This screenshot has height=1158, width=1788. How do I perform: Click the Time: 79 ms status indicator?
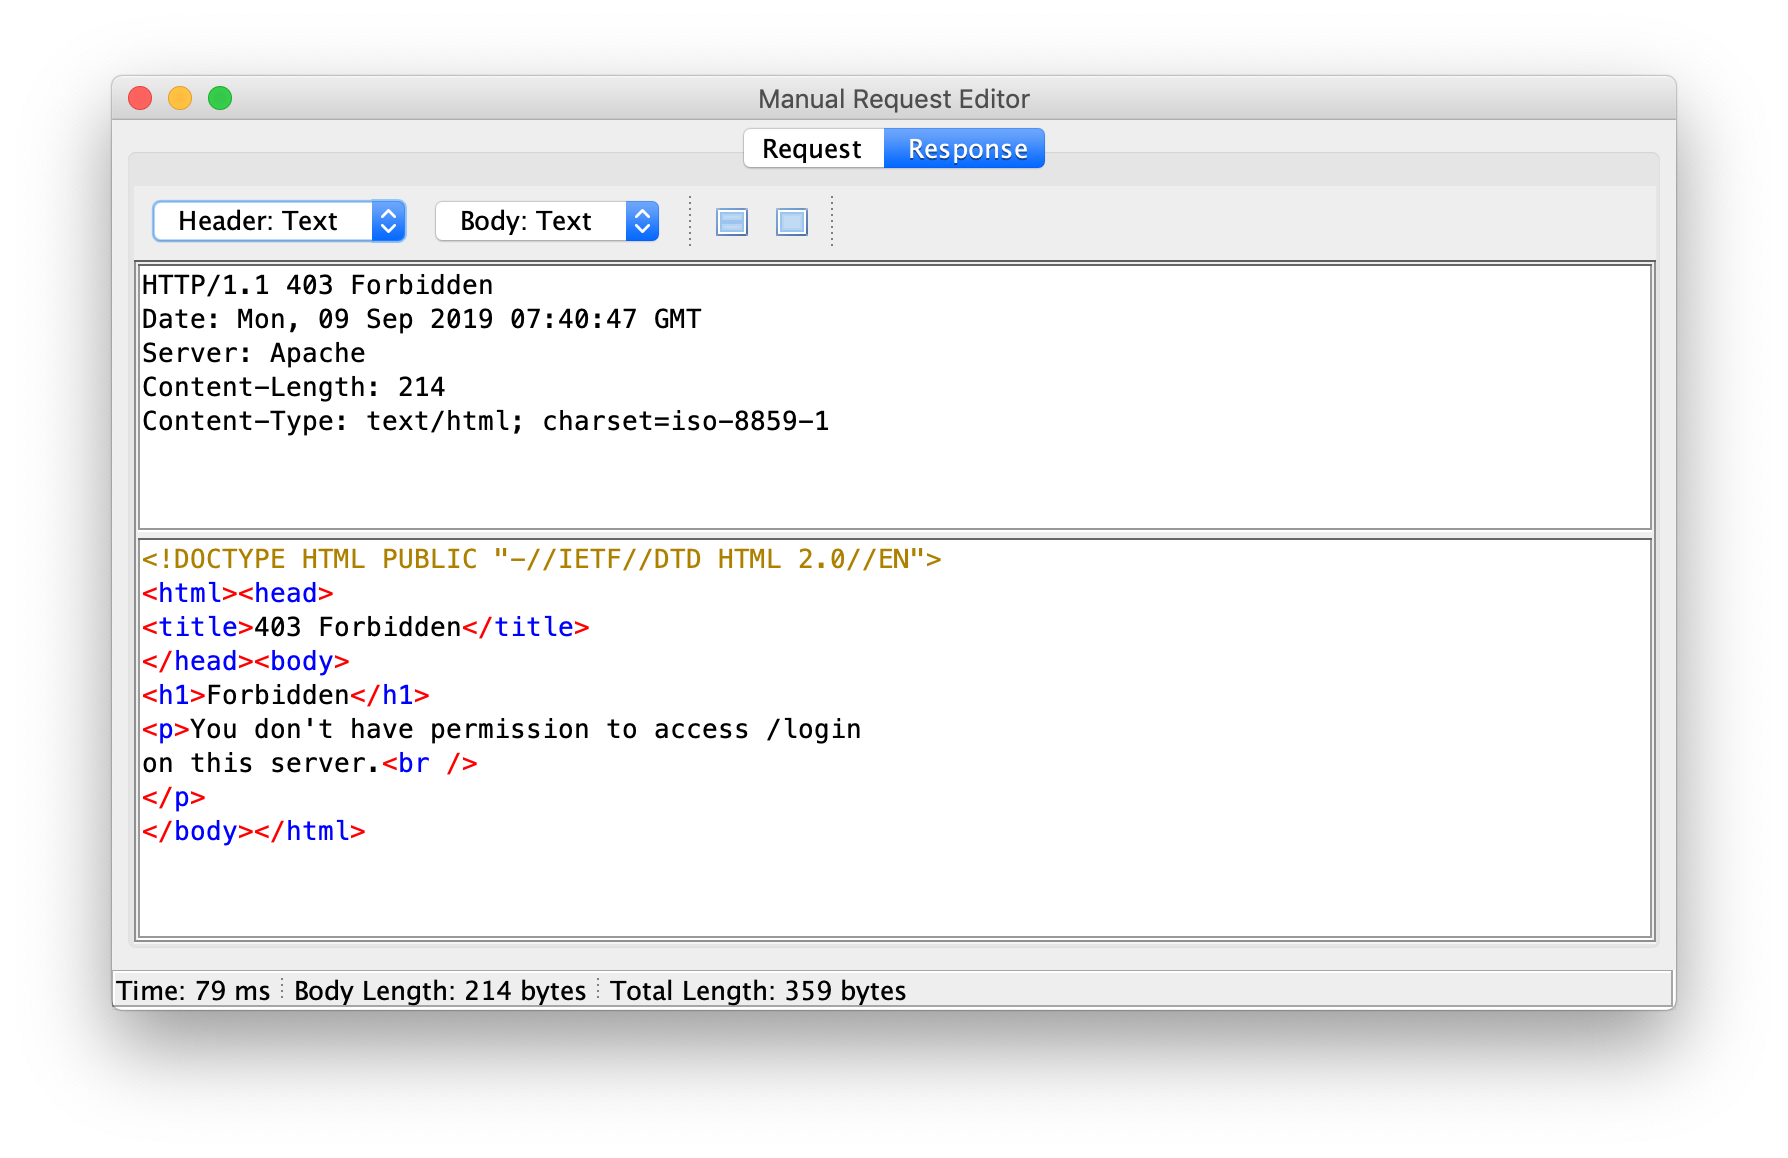pyautogui.click(x=193, y=990)
